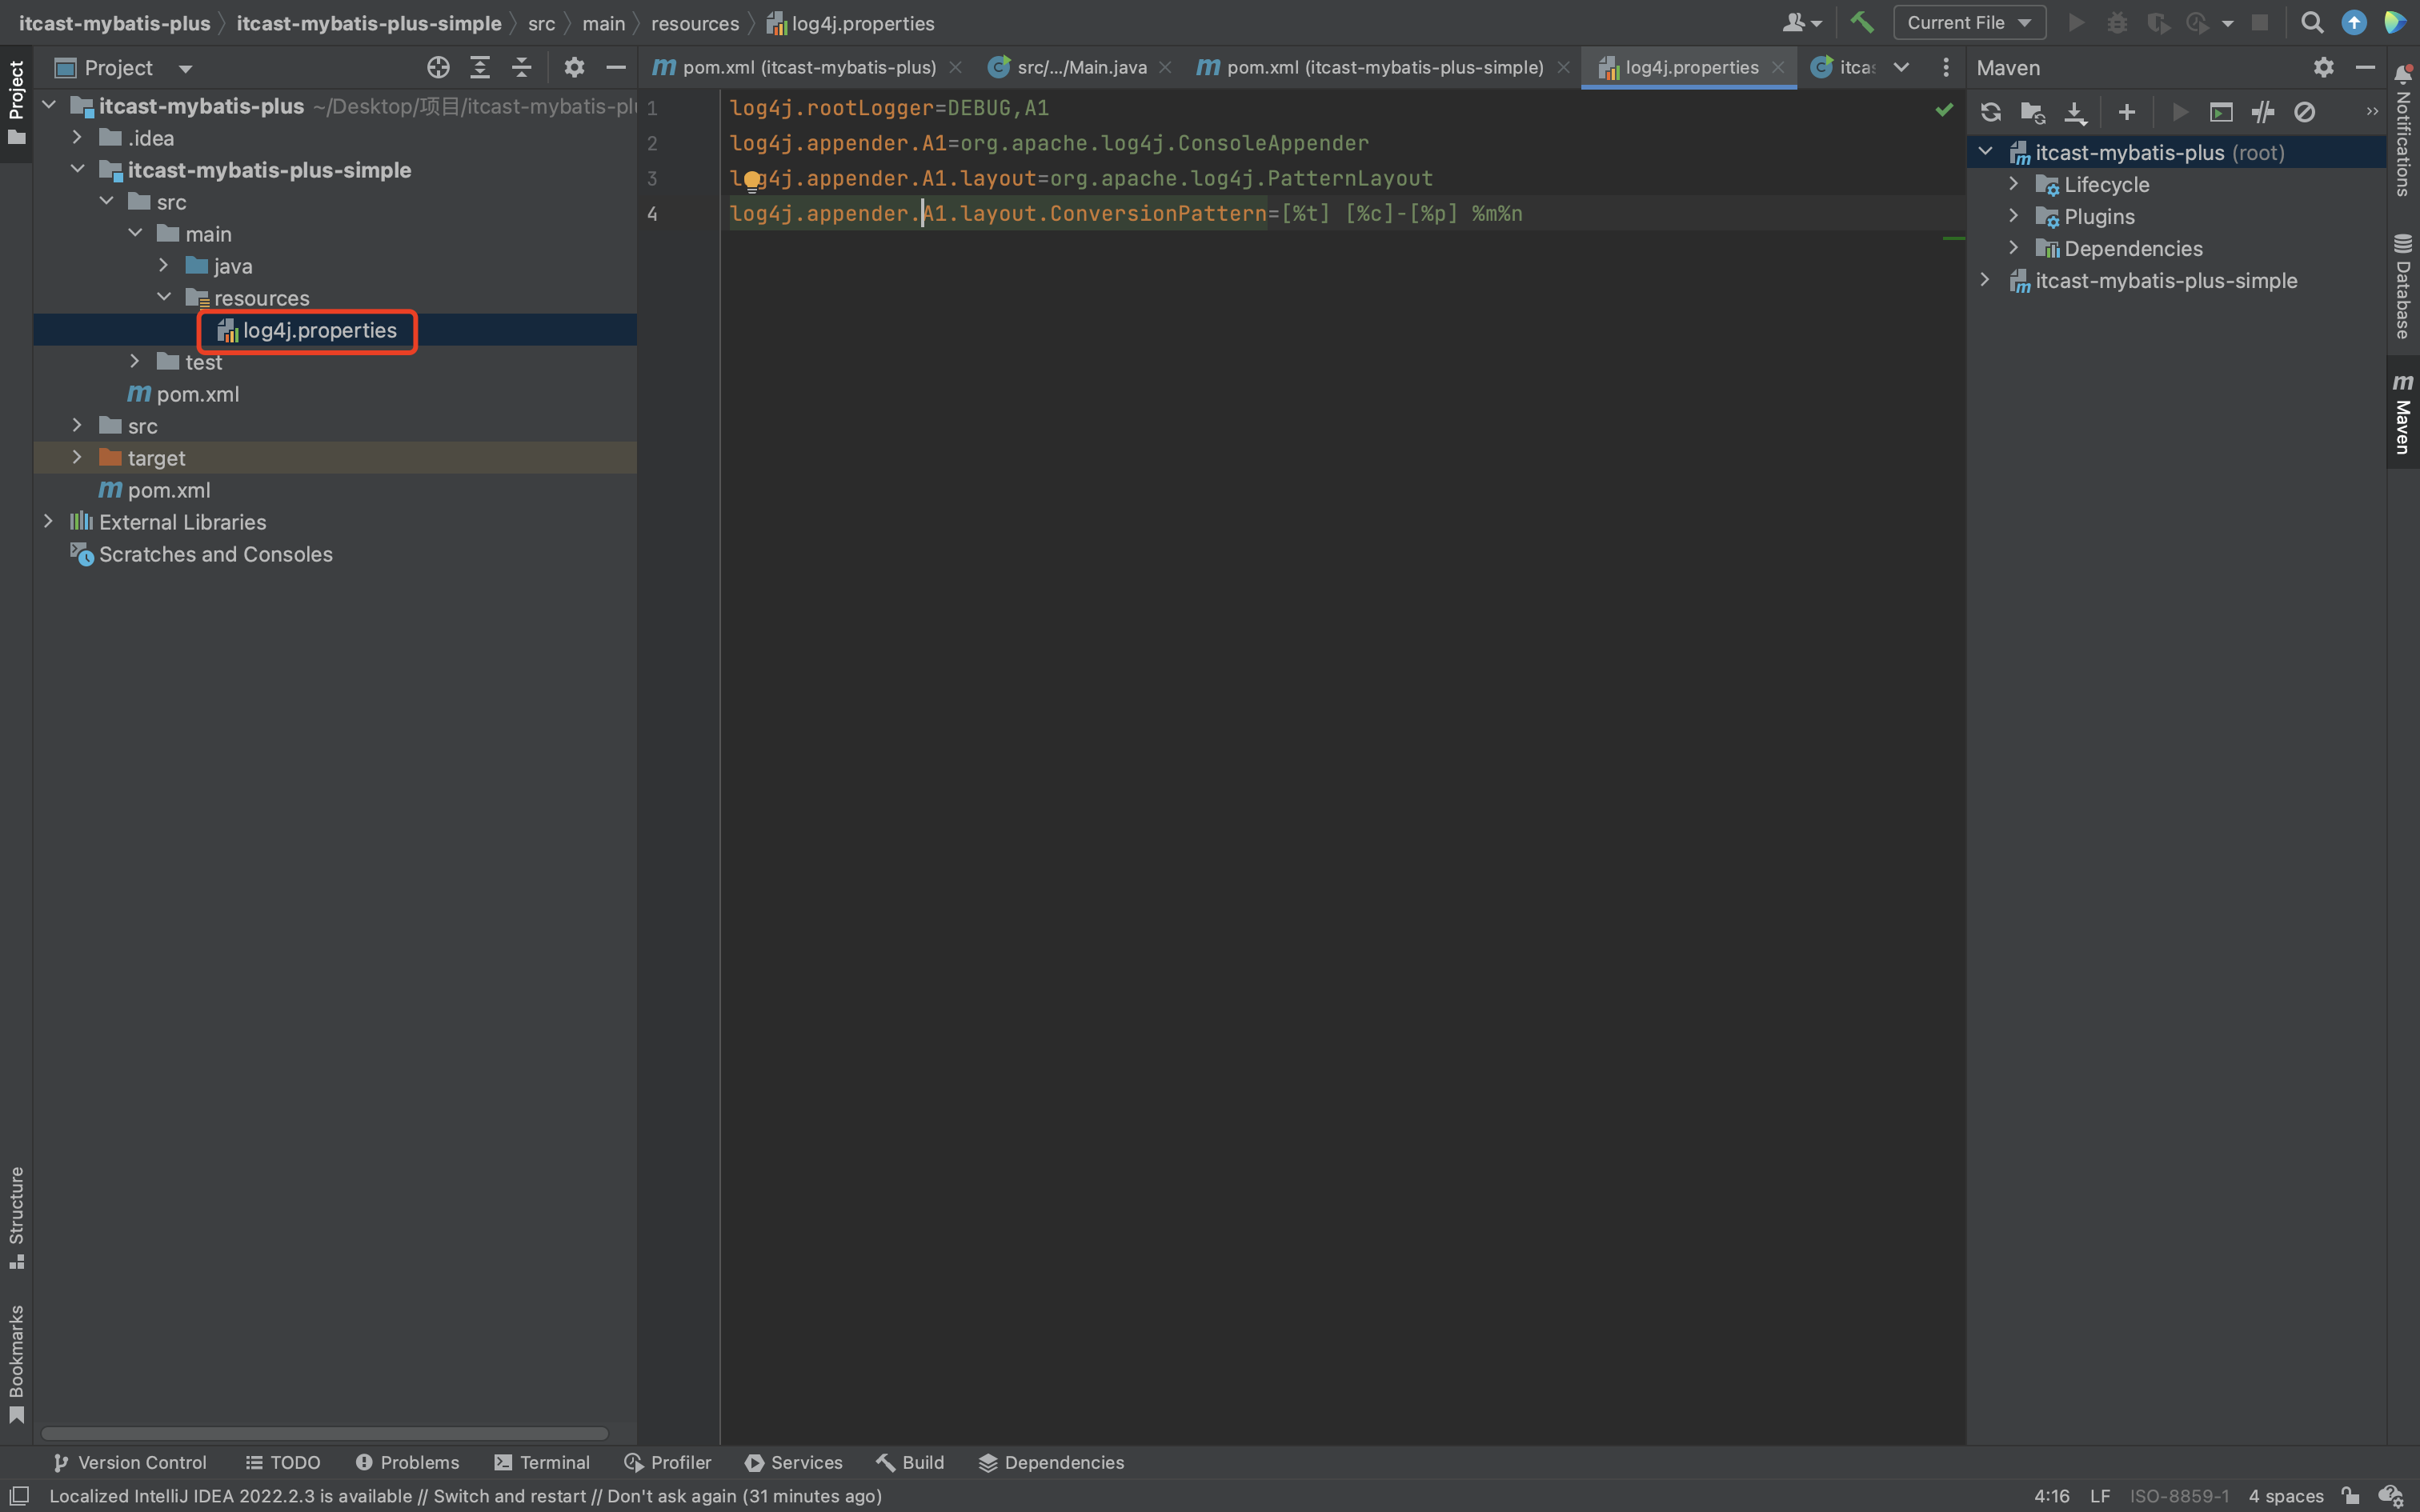Click the project tree horizontal scrollbar
This screenshot has width=2420, height=1512.
point(324,1433)
